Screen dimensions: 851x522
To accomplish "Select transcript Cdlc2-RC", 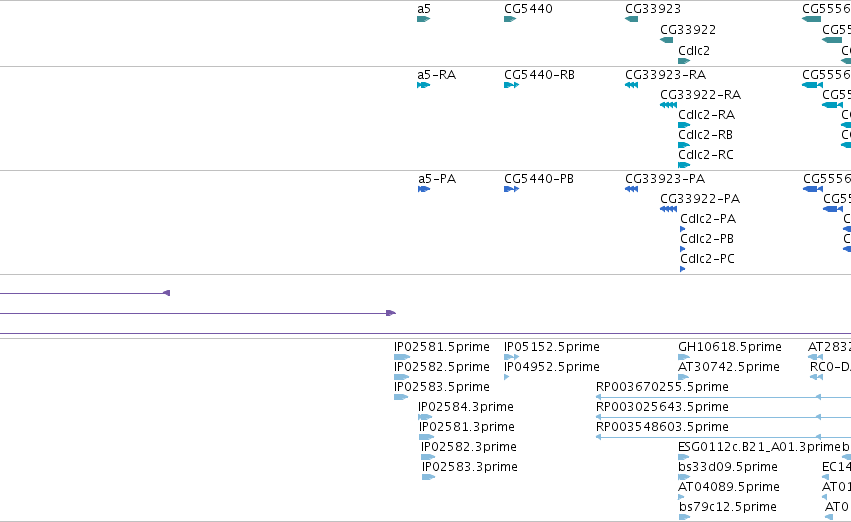I will click(684, 165).
